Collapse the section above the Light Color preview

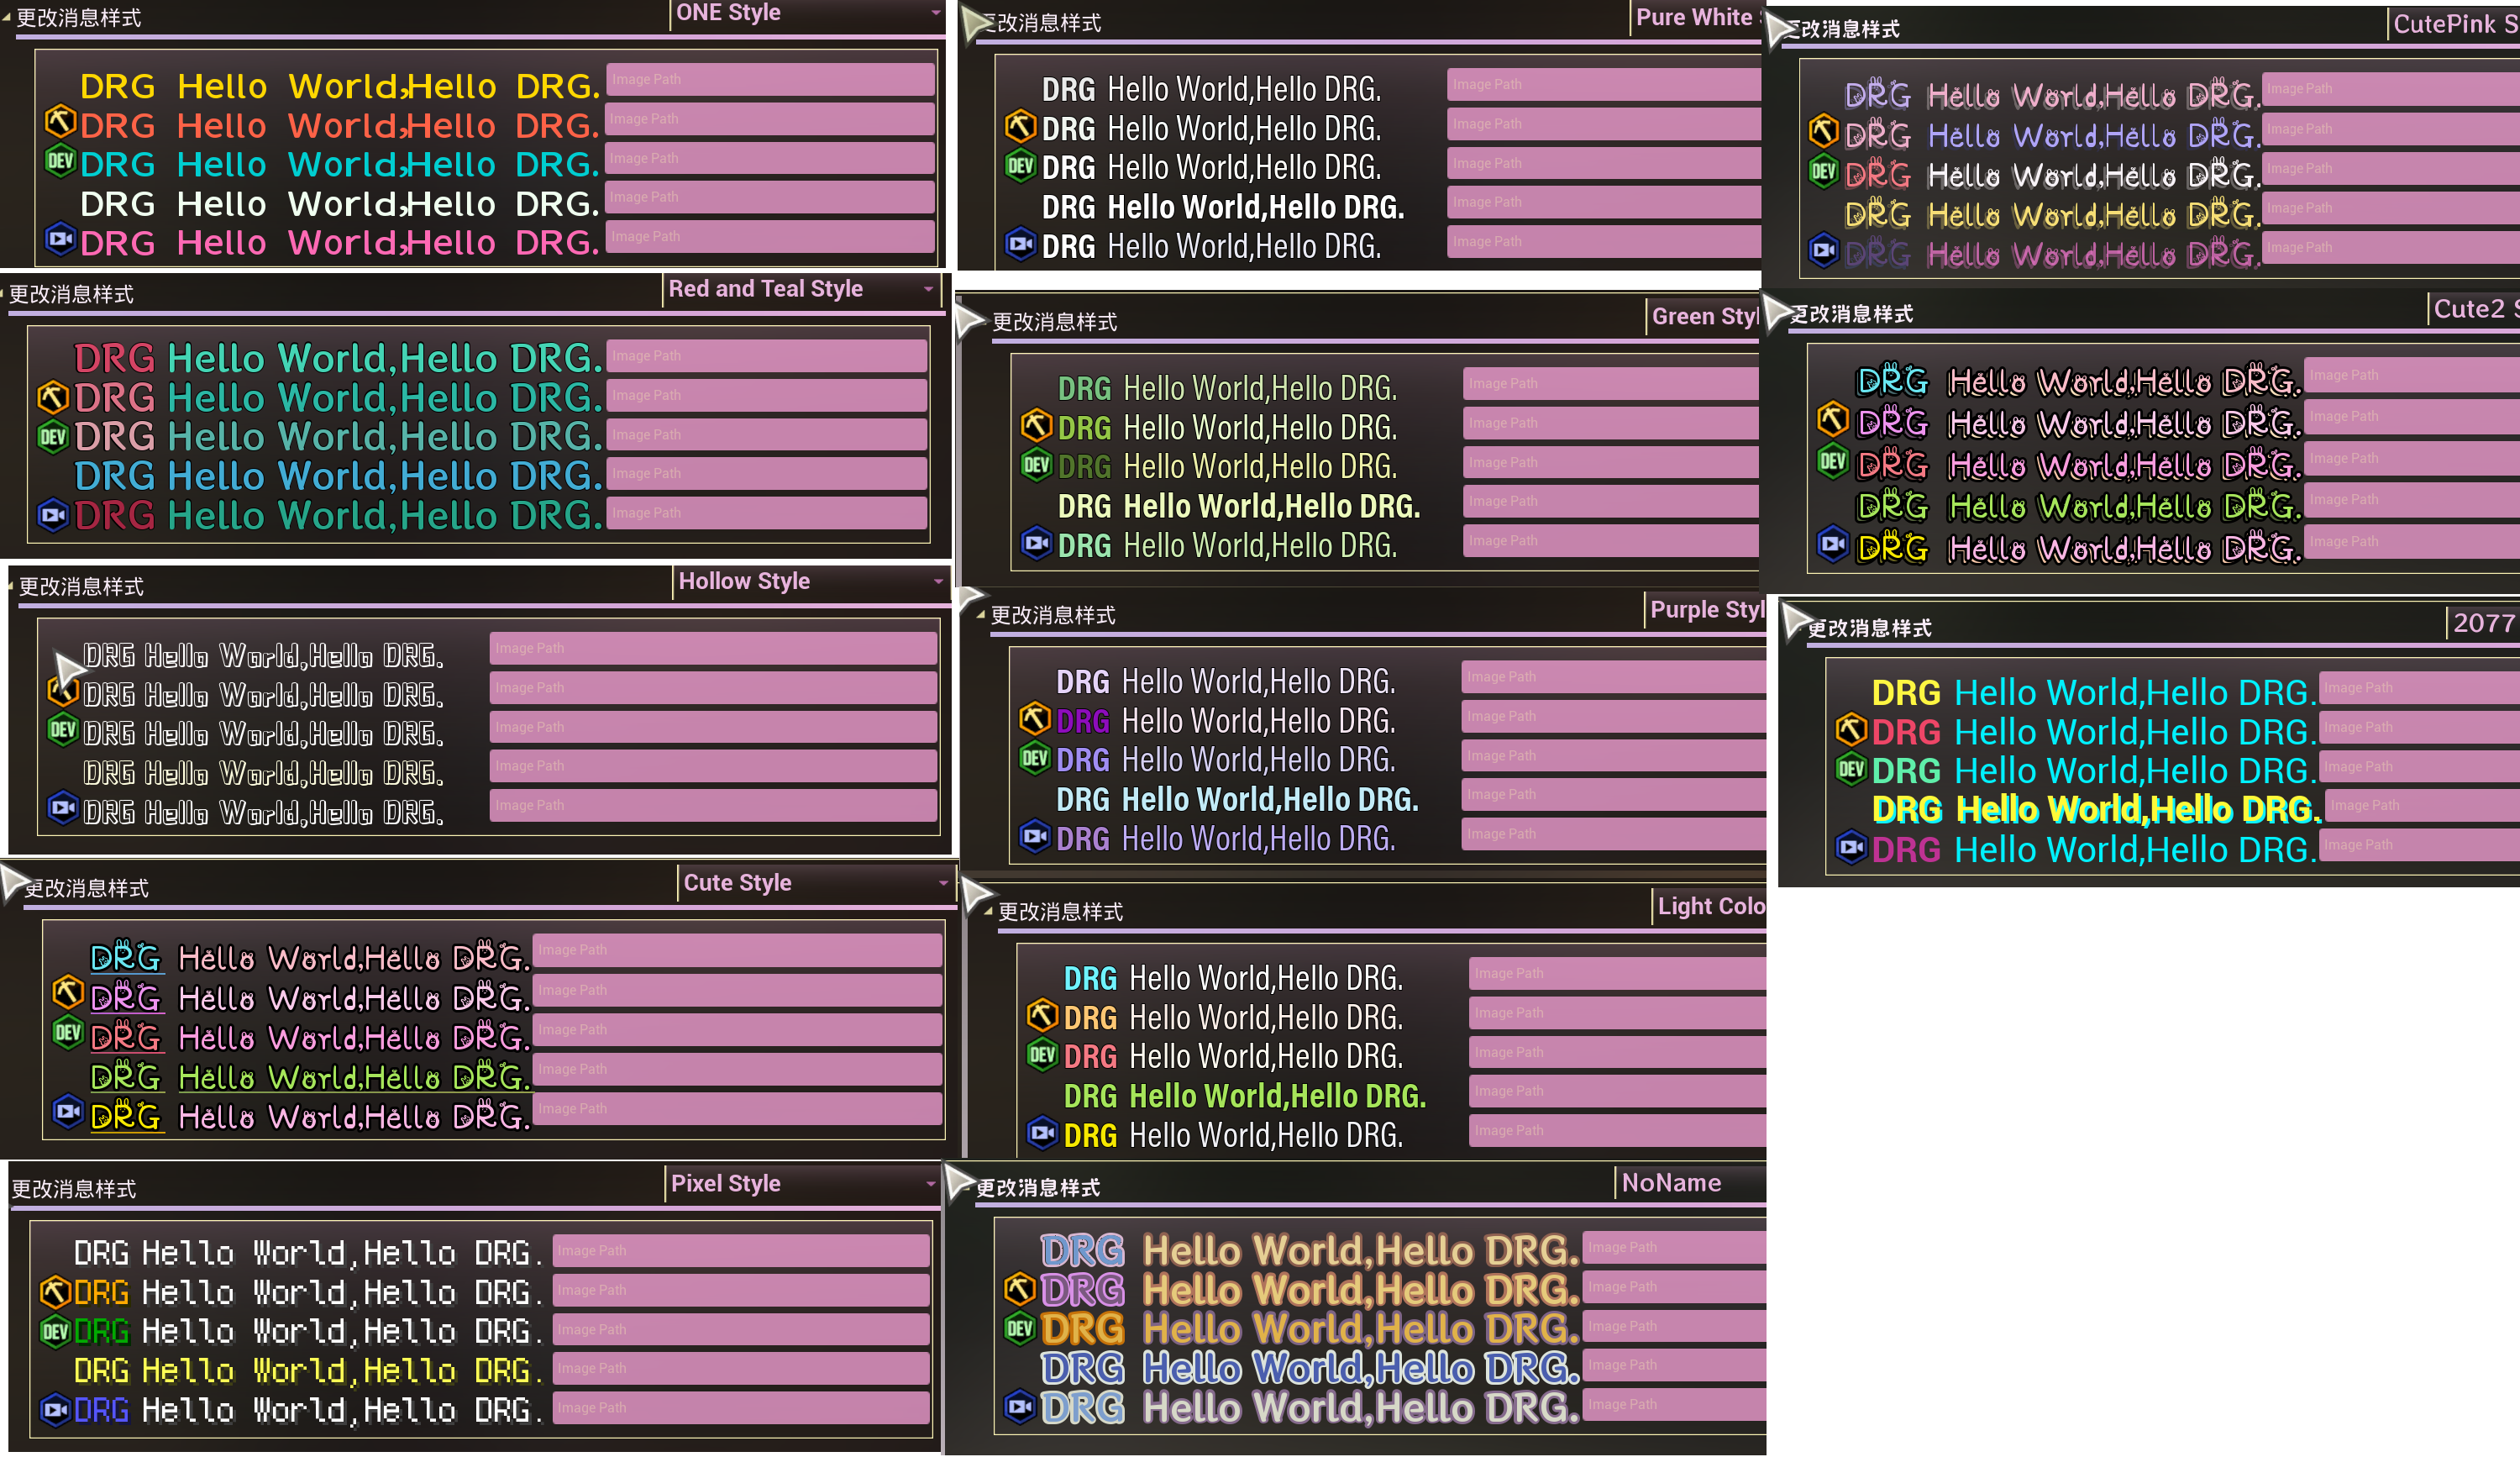coord(988,912)
